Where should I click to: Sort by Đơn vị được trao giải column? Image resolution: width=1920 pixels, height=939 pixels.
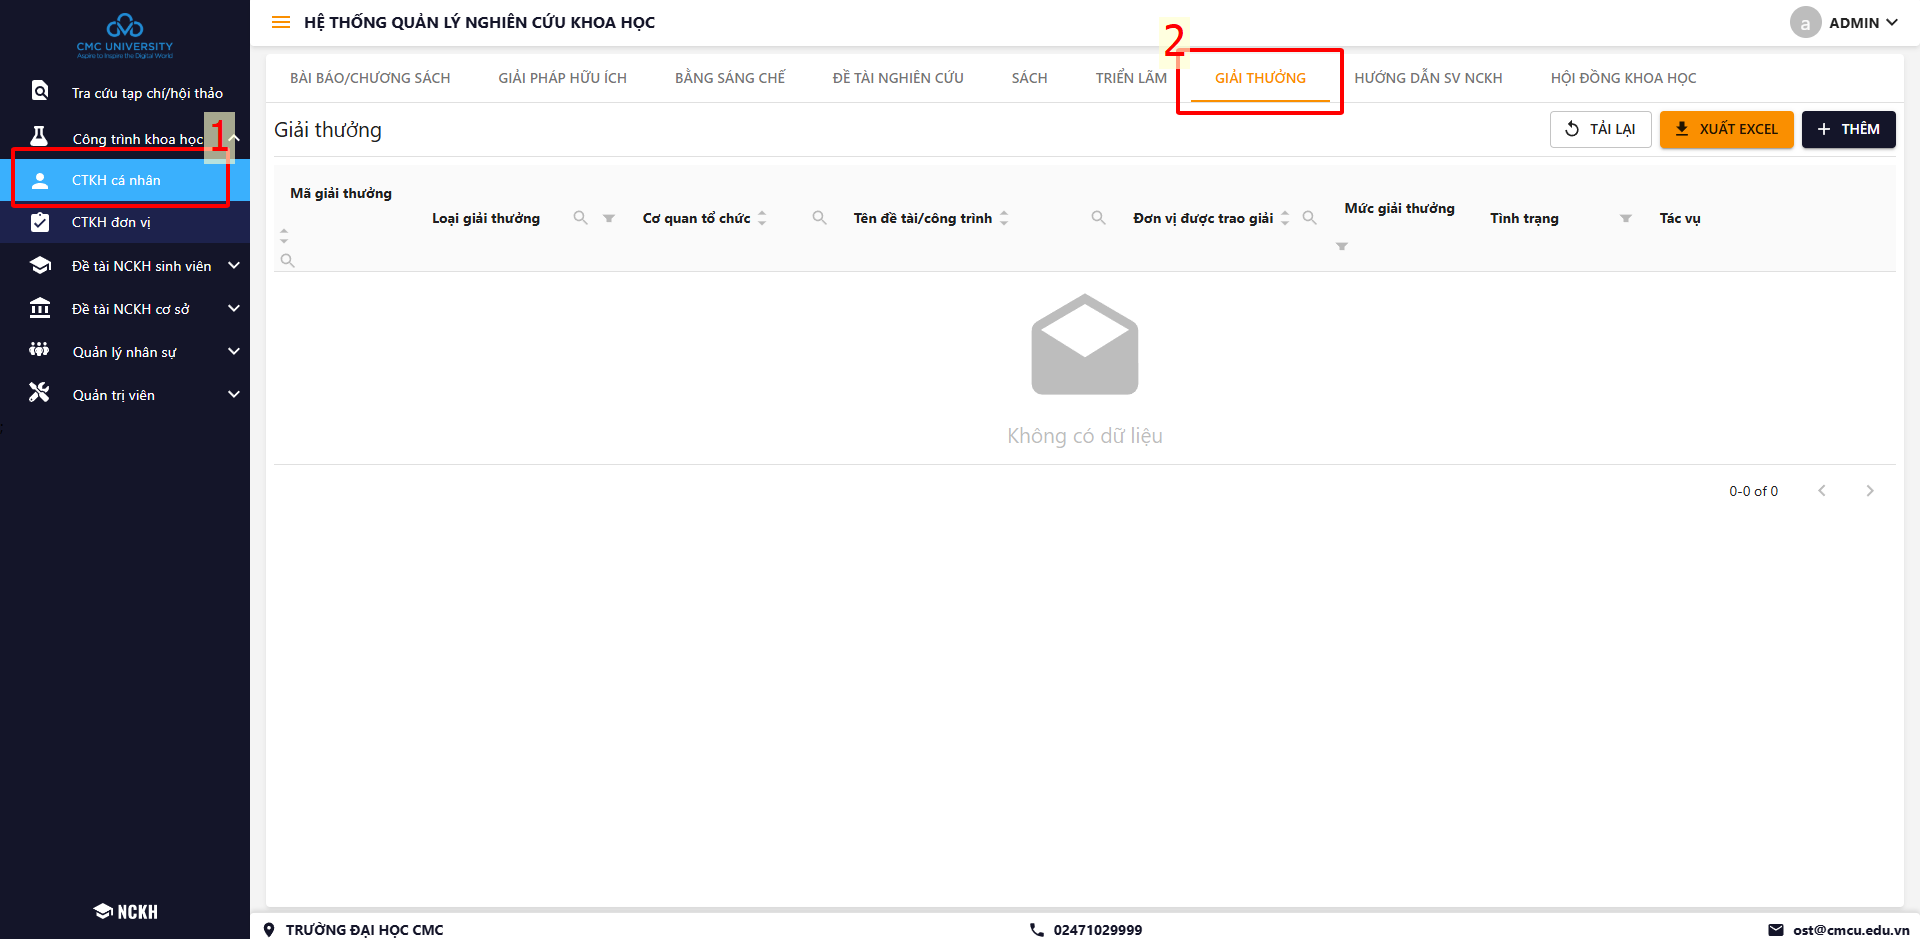click(x=1285, y=218)
